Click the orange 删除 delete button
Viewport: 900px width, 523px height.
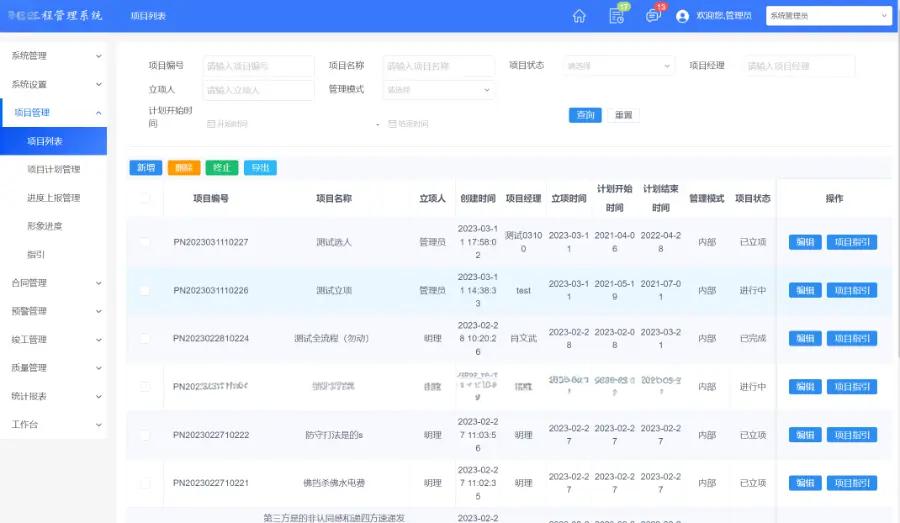click(184, 168)
